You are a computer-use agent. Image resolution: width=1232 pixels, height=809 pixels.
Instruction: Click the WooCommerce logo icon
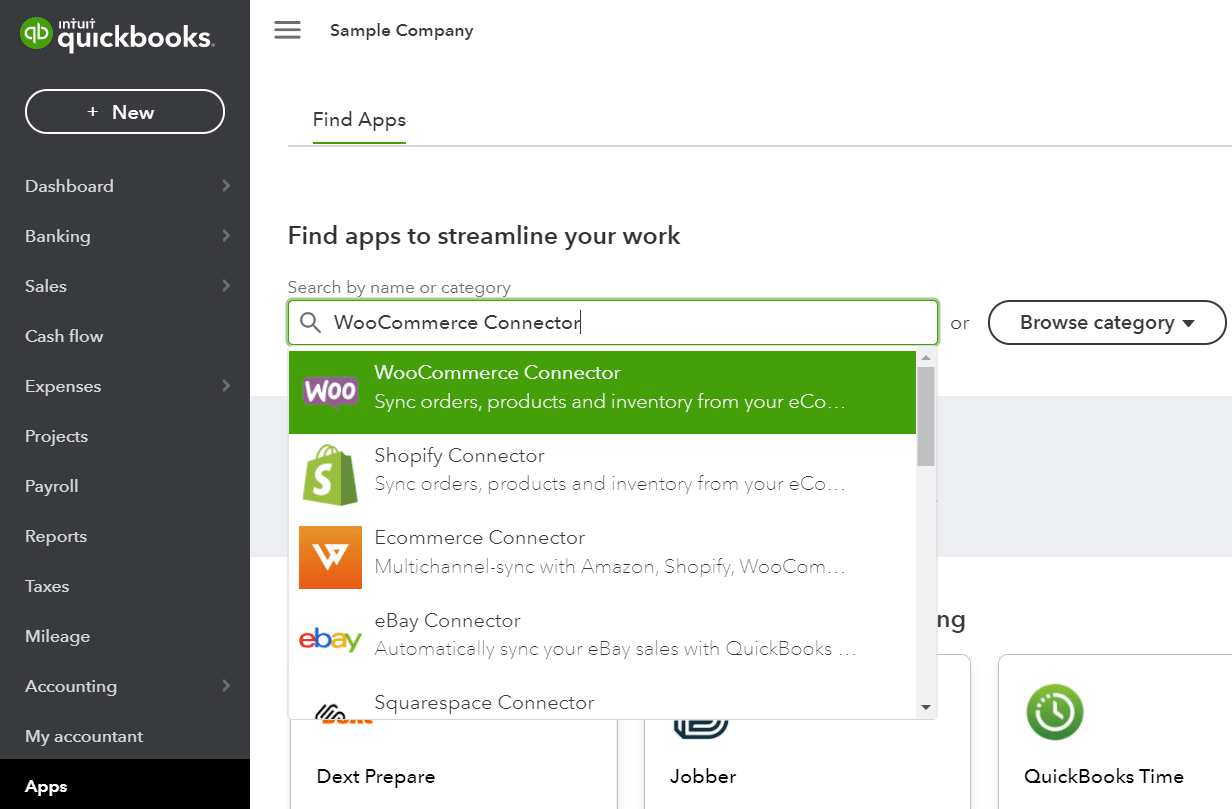click(x=330, y=391)
